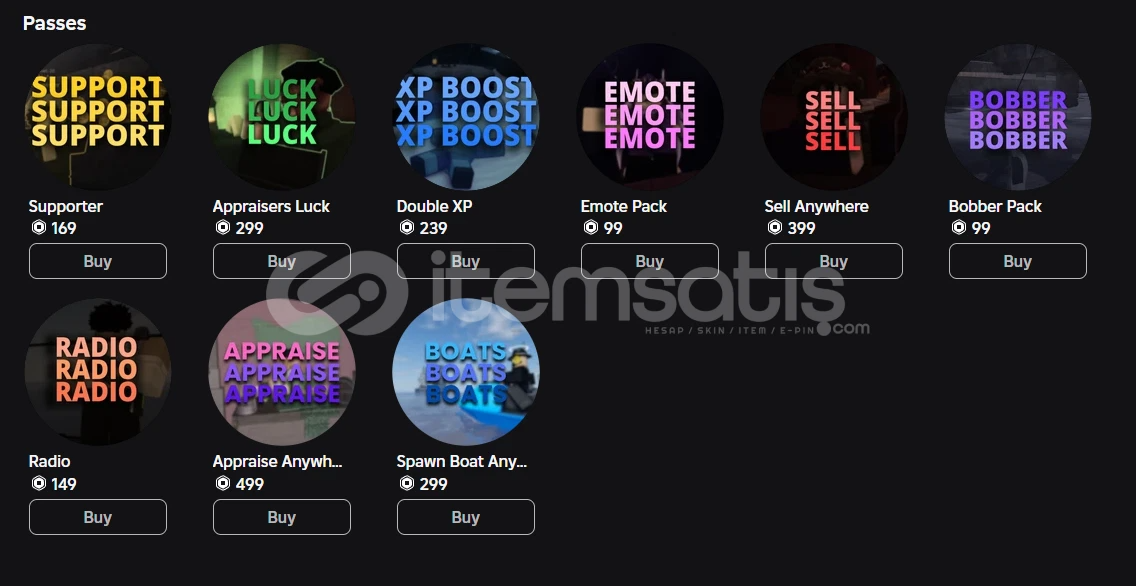Screen dimensions: 1136x586
Task: Open the Radio pass icon
Action: click(x=98, y=372)
